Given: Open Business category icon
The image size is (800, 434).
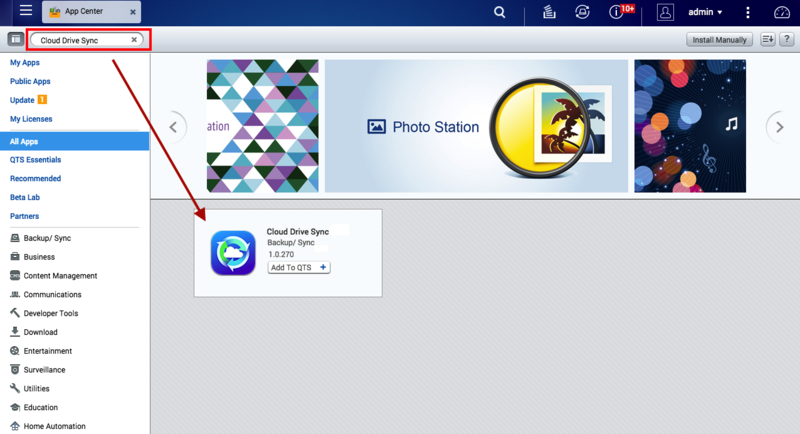Looking at the screenshot, I should [15, 257].
